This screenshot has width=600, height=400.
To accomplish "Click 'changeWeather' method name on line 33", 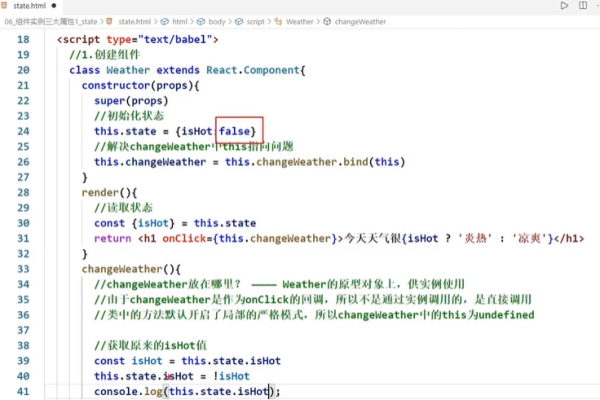I will coord(122,269).
